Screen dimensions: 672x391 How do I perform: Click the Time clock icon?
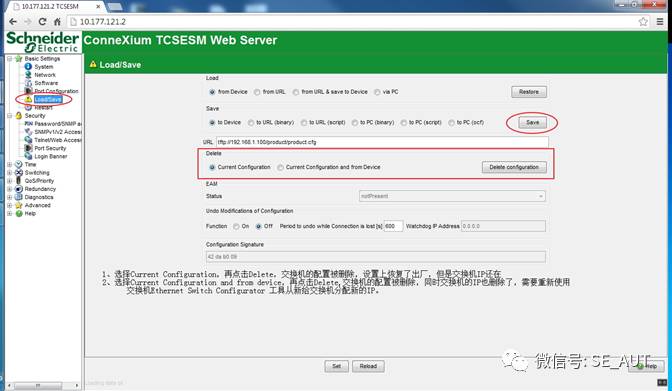18,164
